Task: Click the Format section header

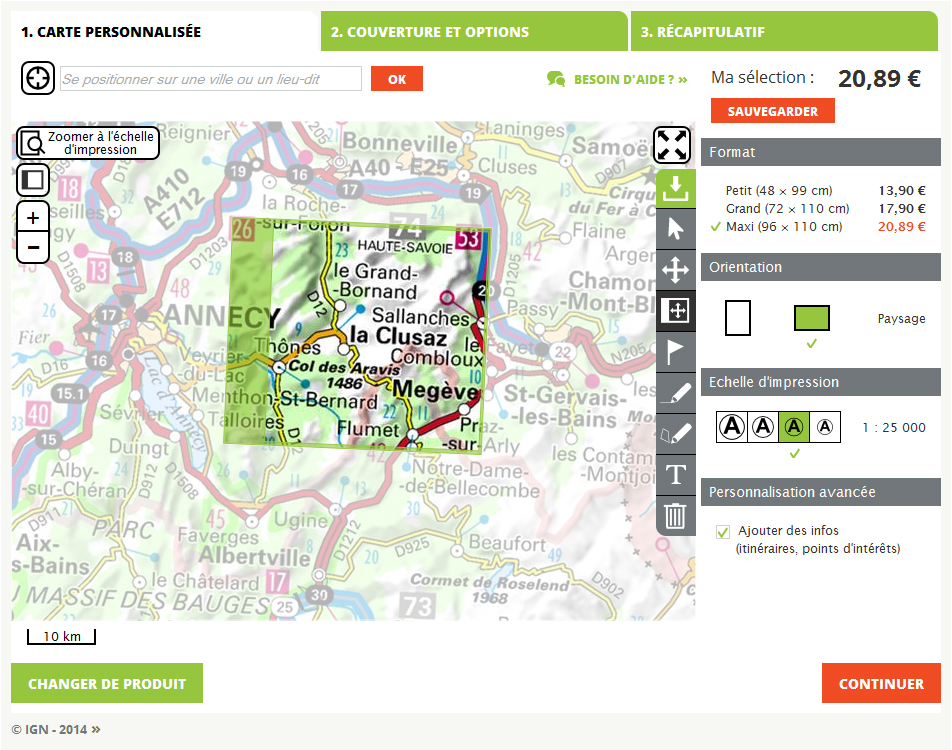Action: point(821,152)
